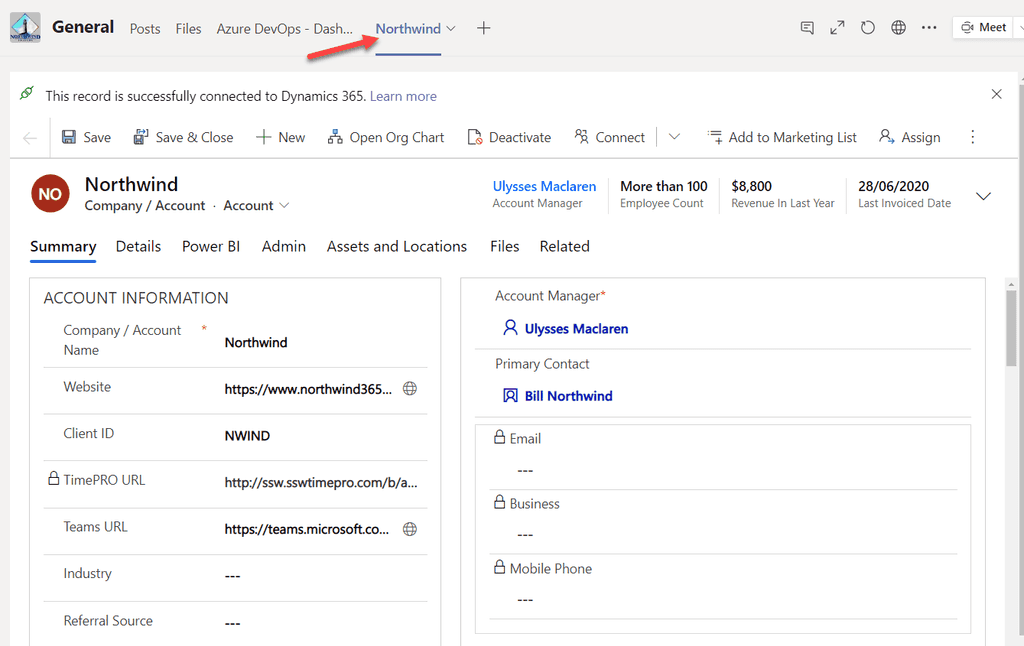Reload the tab with refresh icon
Viewport: 1024px width, 646px height.
(x=867, y=28)
